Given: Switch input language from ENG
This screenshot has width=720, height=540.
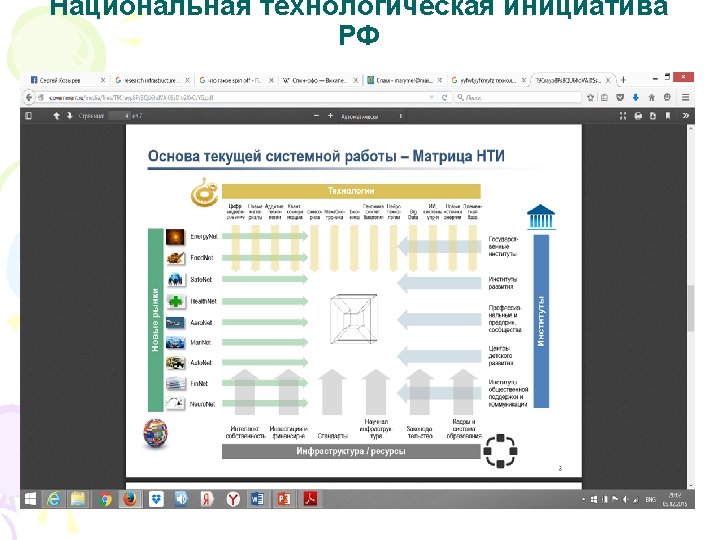Looking at the screenshot, I should pos(650,500).
